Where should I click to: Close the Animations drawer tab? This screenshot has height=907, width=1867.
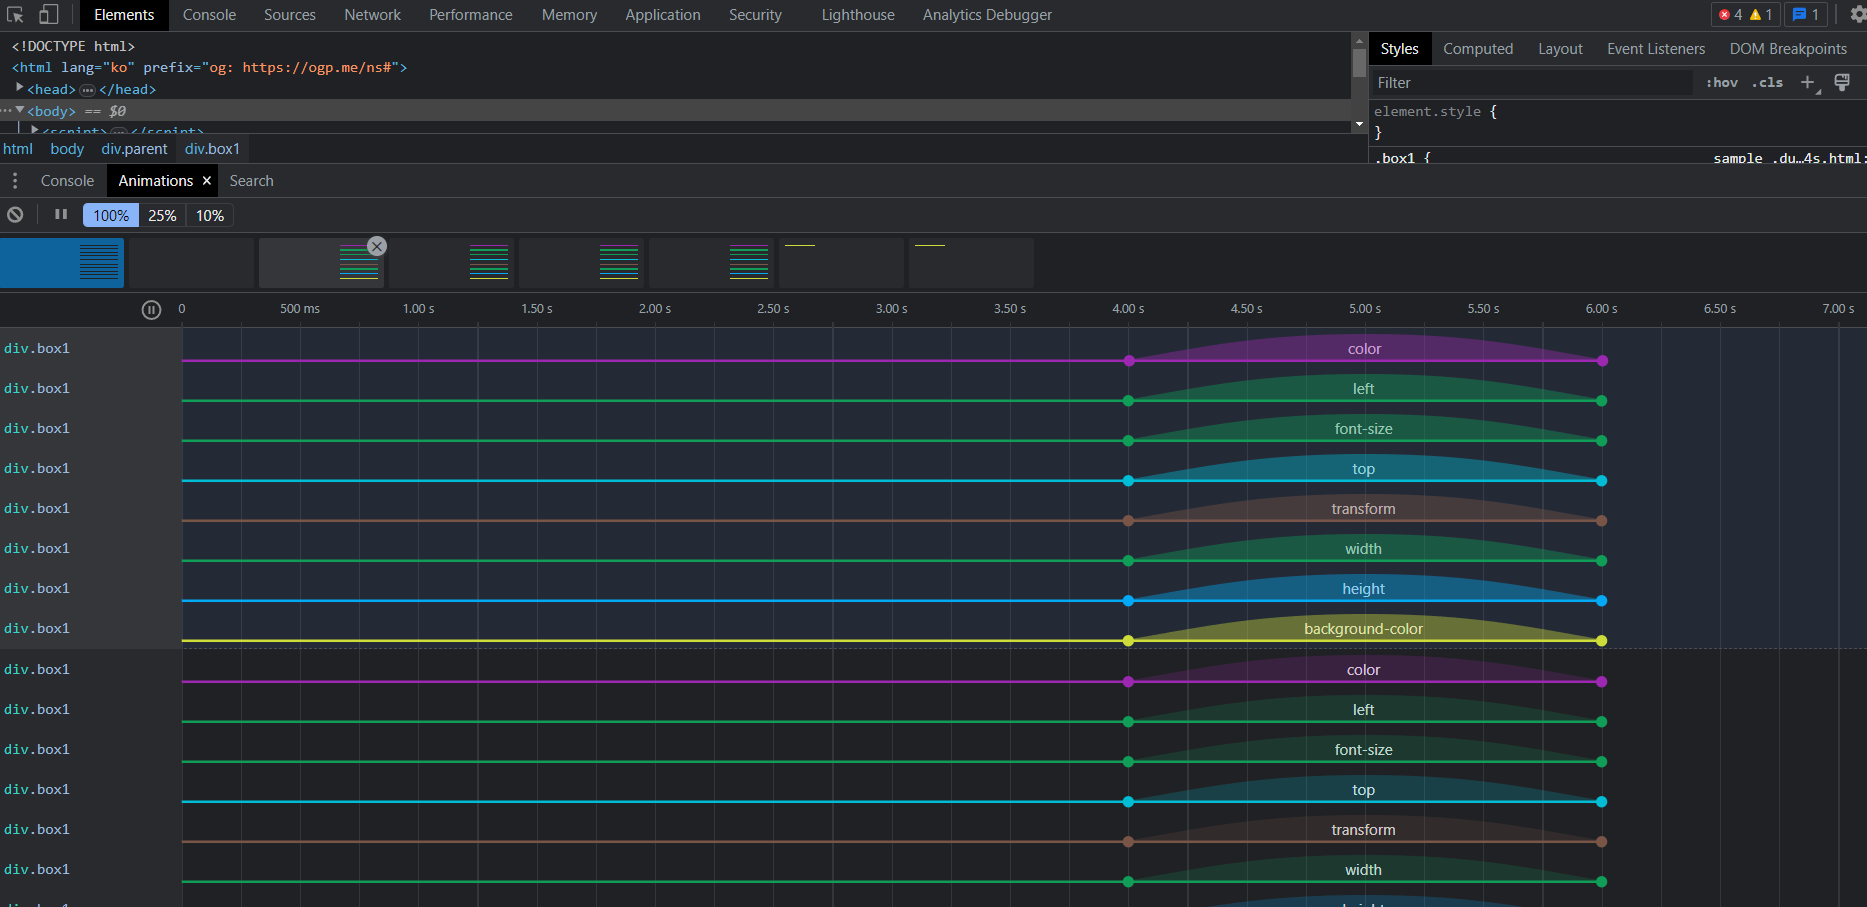[x=207, y=181]
